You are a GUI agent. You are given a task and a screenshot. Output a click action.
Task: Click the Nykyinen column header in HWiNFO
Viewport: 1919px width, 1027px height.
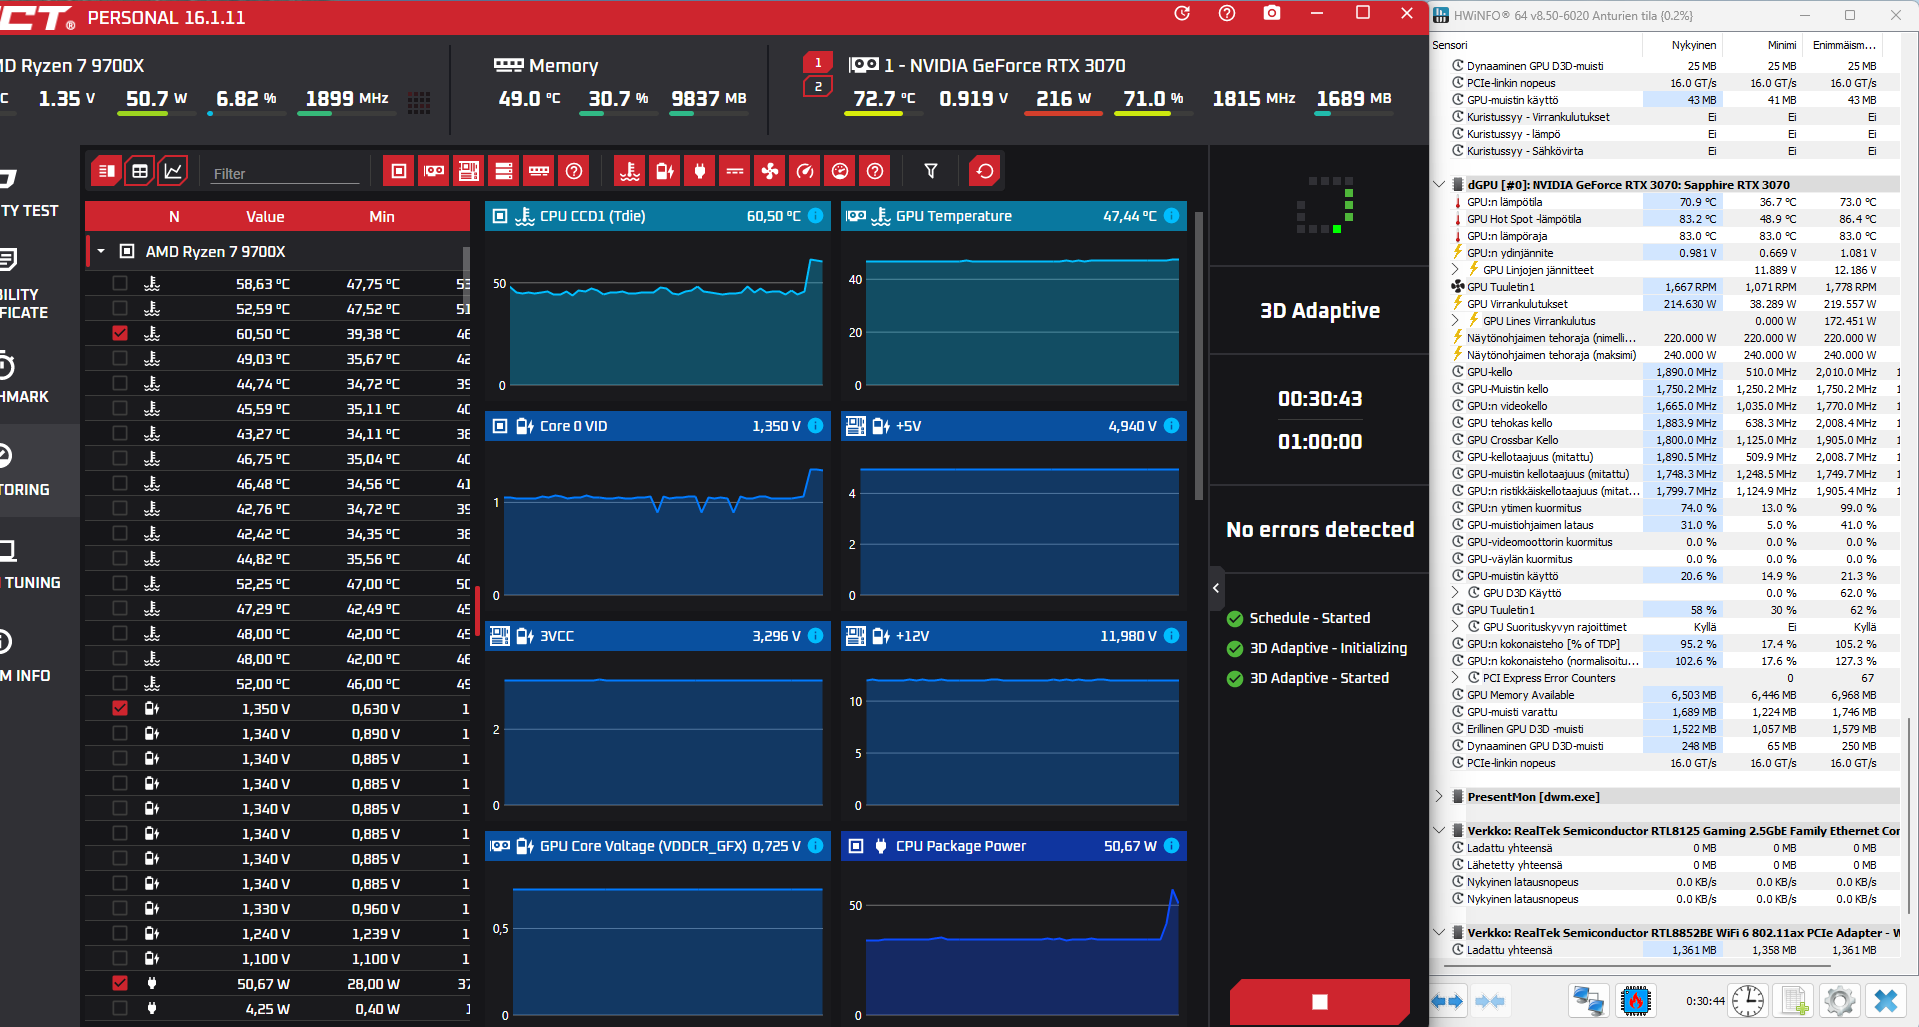click(x=1693, y=45)
